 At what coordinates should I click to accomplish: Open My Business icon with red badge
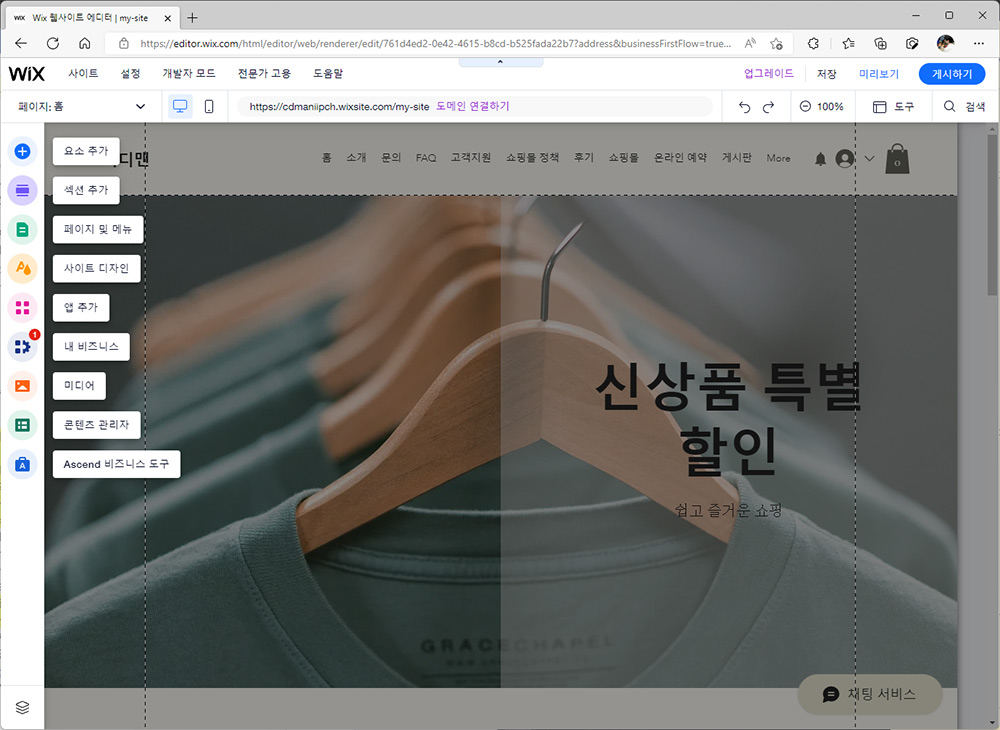point(22,347)
